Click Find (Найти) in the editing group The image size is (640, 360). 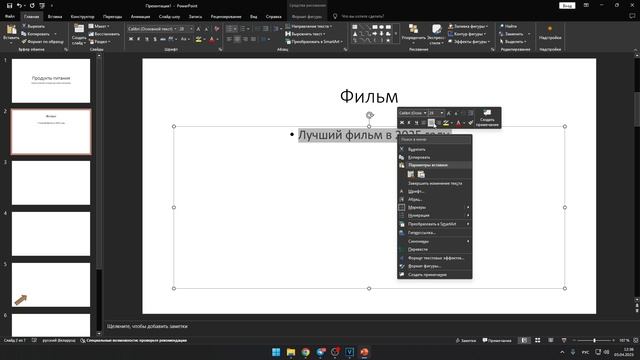pos(508,26)
